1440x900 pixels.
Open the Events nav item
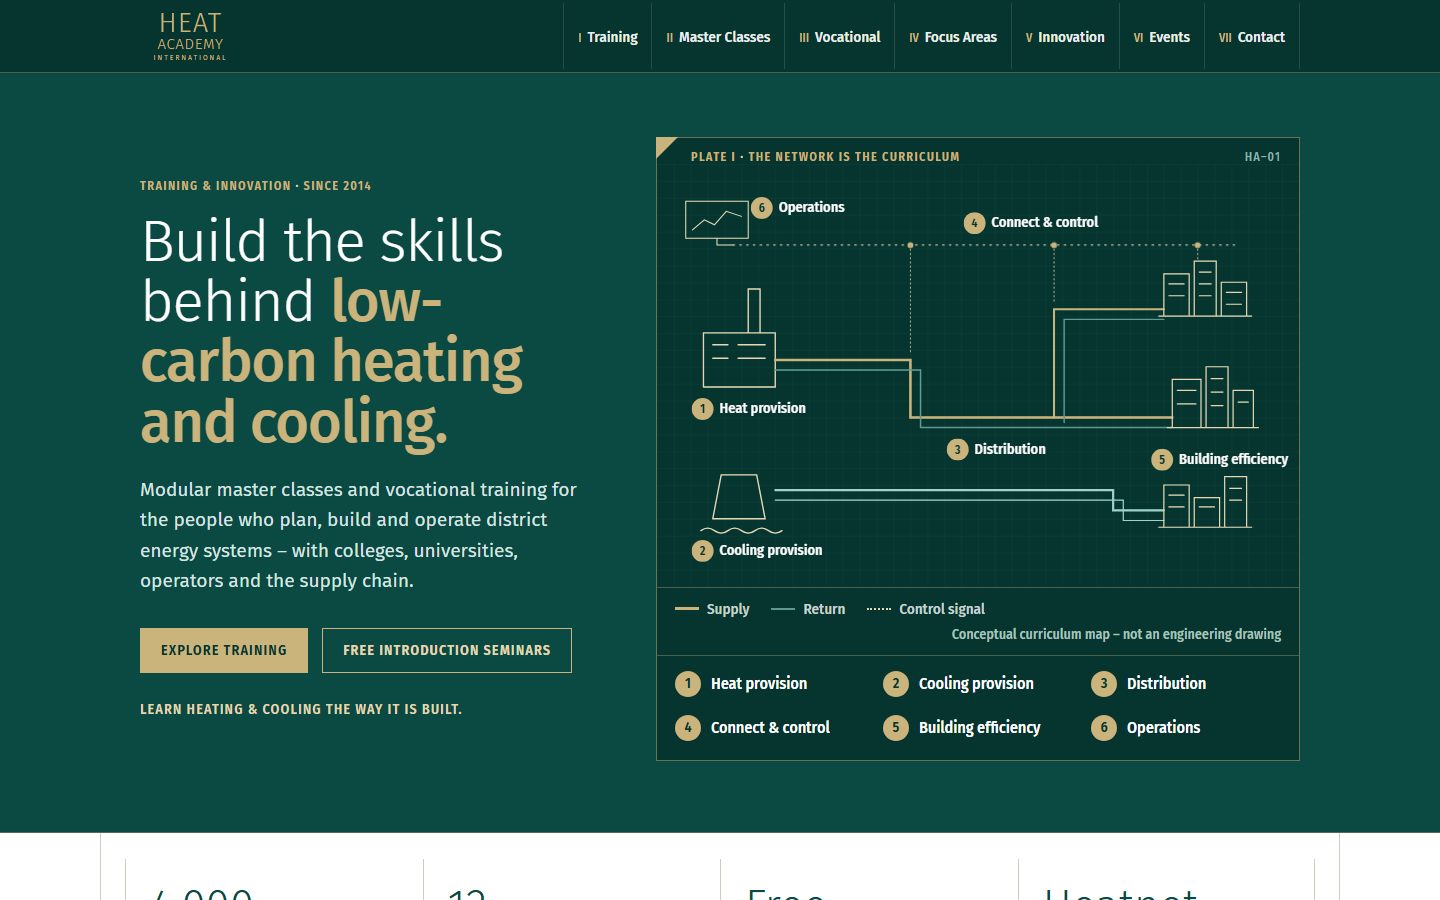click(1162, 37)
